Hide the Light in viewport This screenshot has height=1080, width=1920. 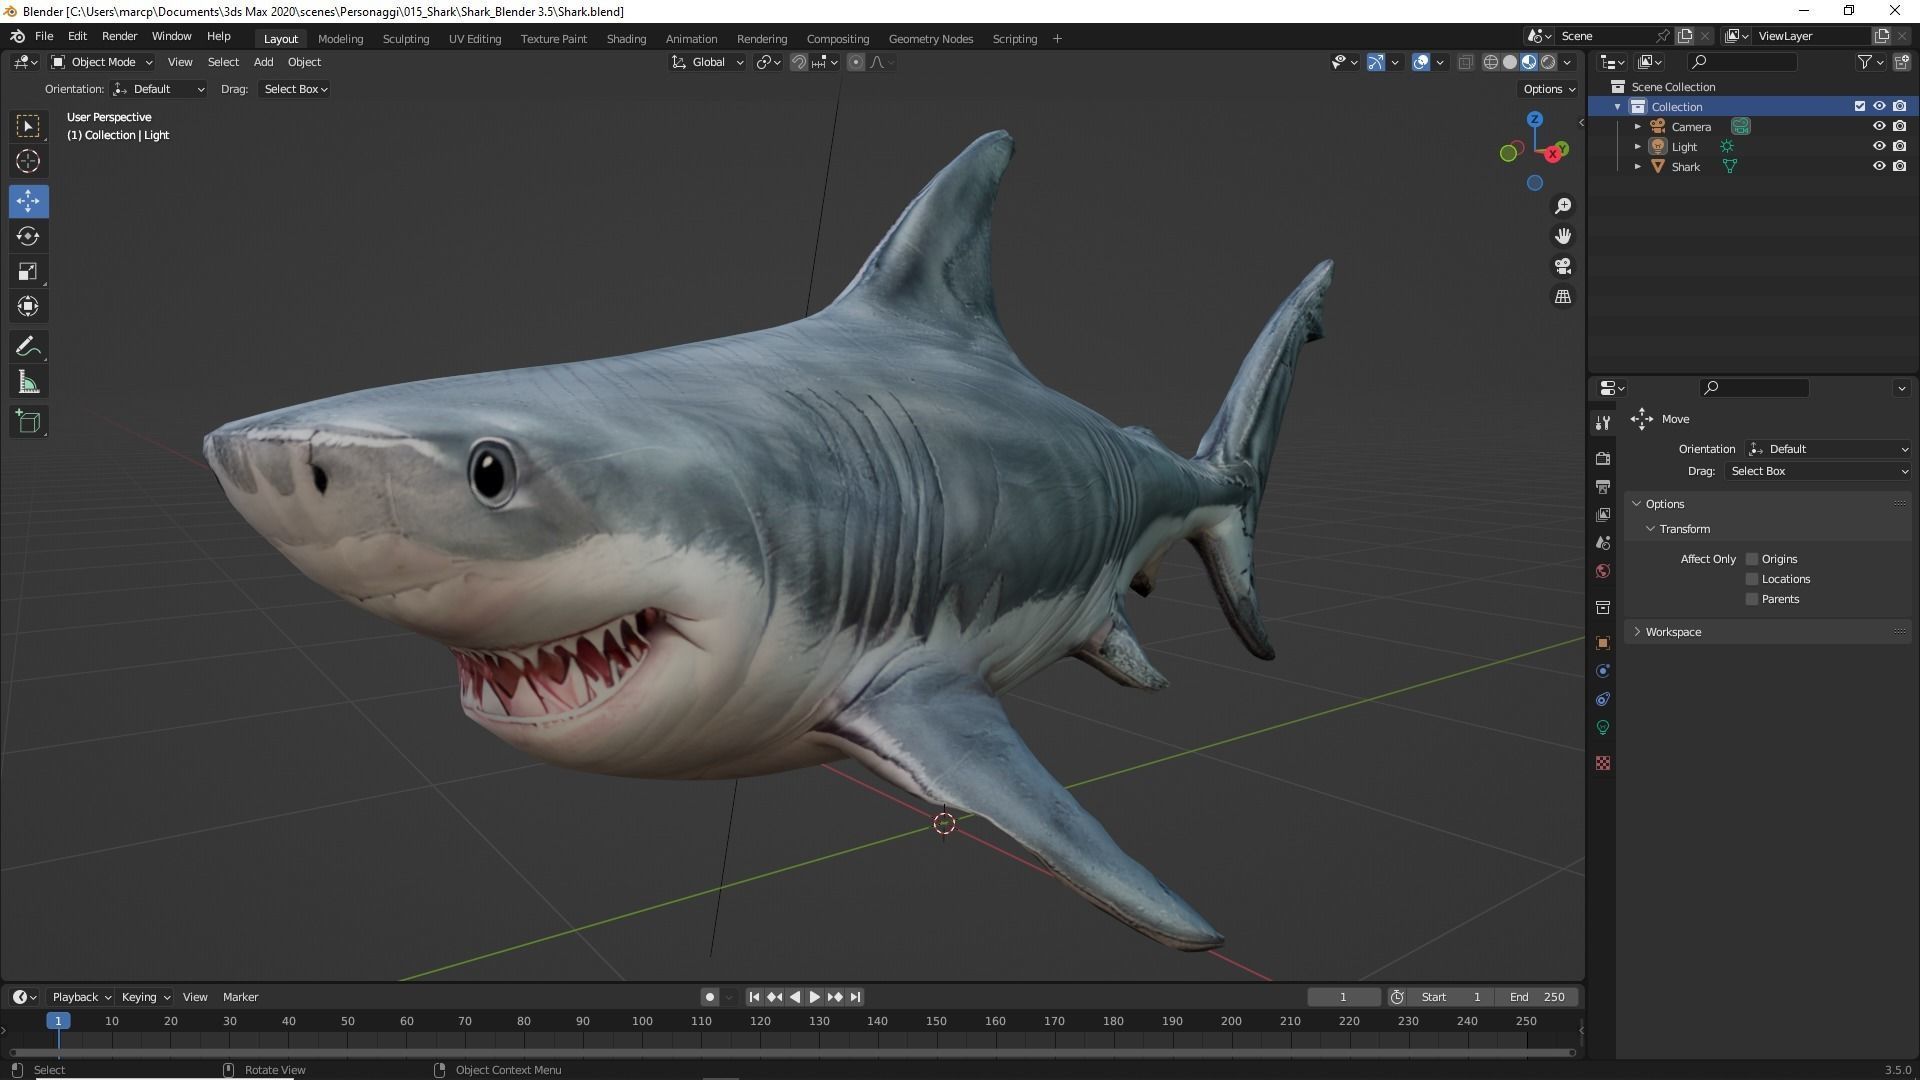[1879, 146]
